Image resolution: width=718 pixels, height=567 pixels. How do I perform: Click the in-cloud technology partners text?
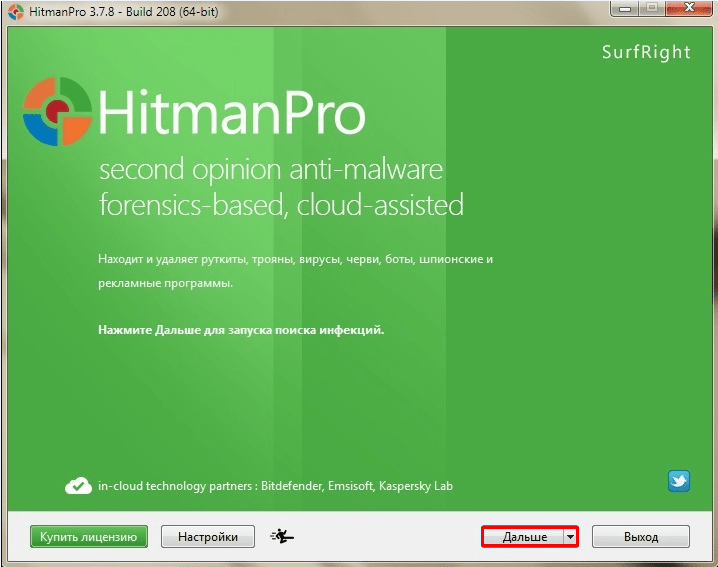(275, 486)
